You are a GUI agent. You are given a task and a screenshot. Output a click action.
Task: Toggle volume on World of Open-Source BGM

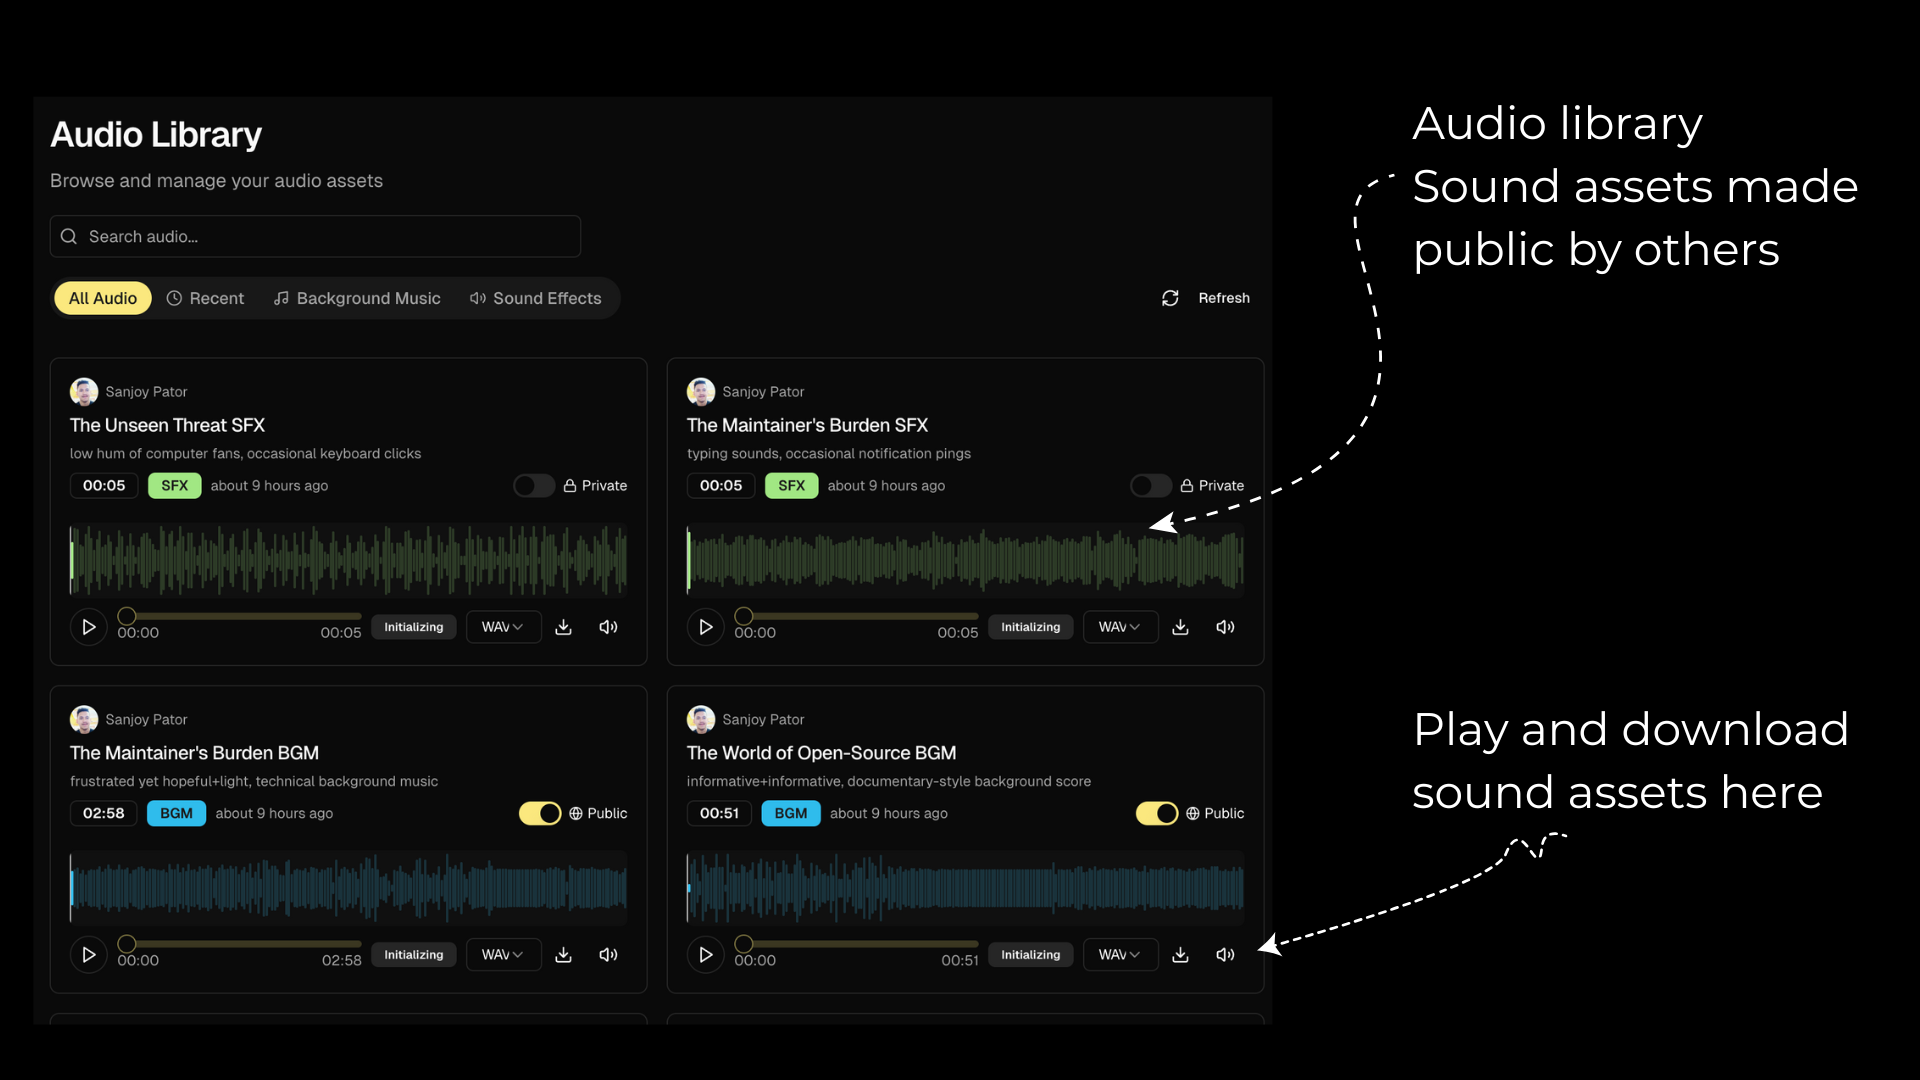coord(1225,955)
